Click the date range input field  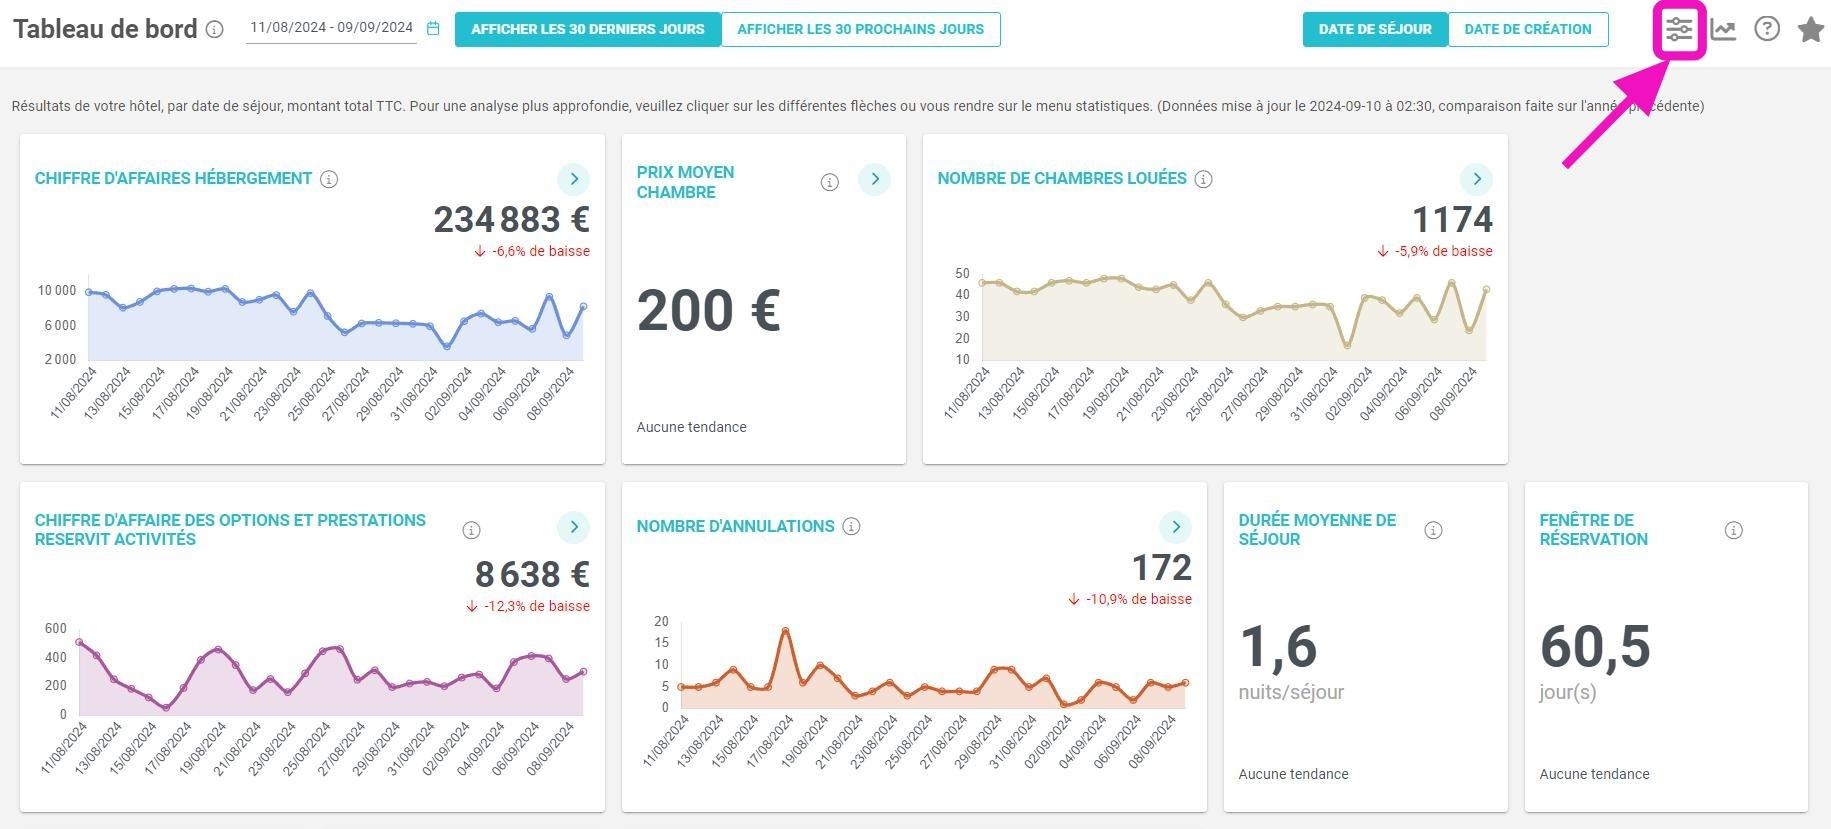[x=332, y=28]
